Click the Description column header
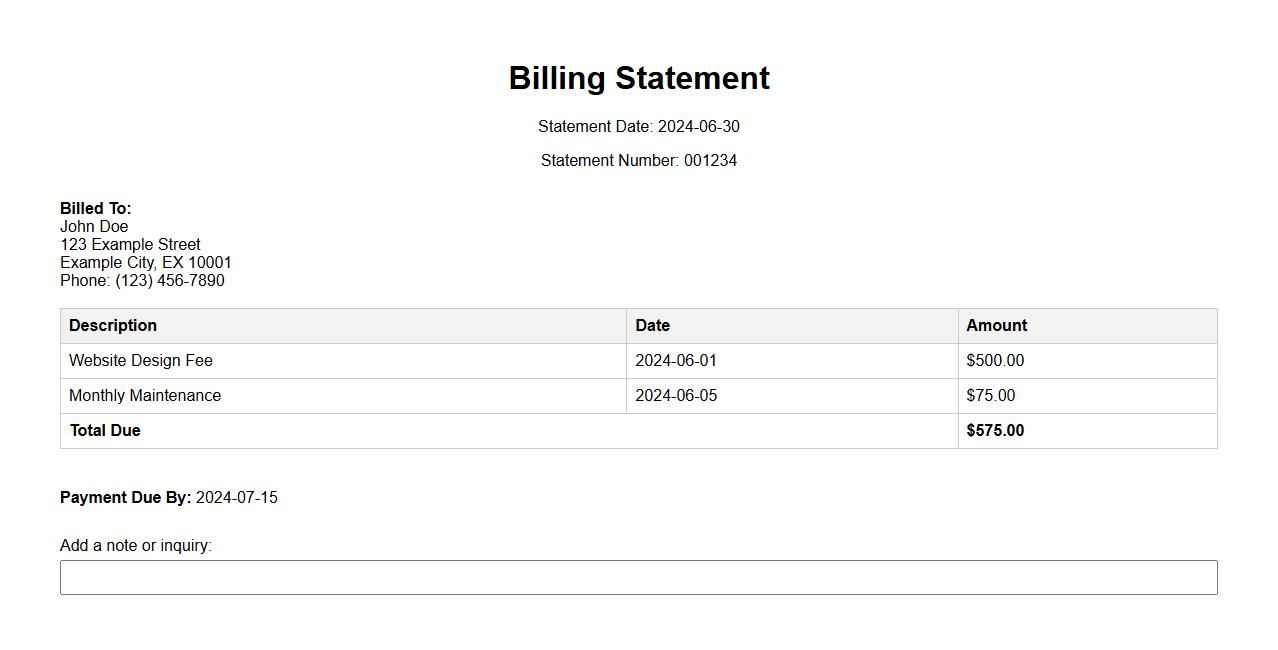1278x650 pixels. pos(113,326)
